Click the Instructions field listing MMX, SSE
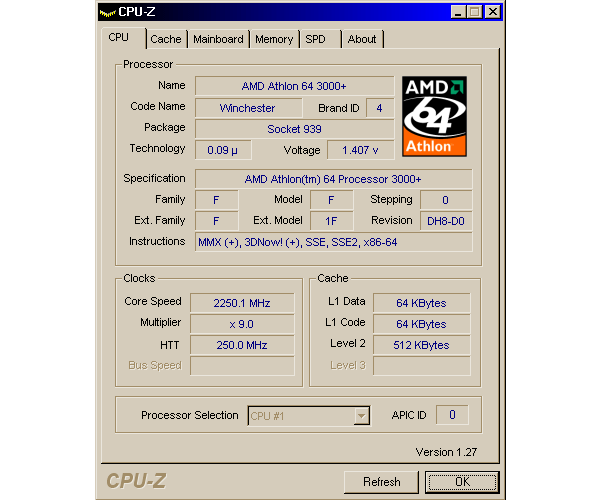Image resolution: width=600 pixels, height=500 pixels. [x=333, y=242]
